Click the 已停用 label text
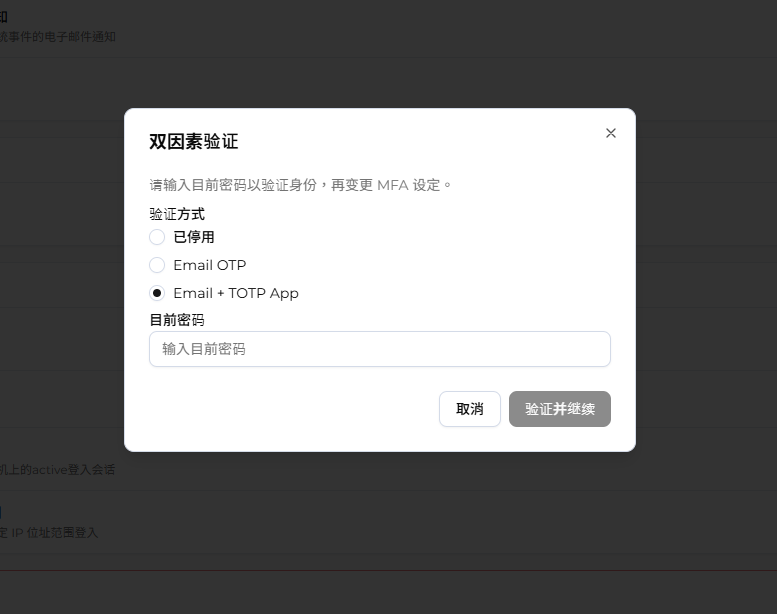 pyautogui.click(x=194, y=237)
